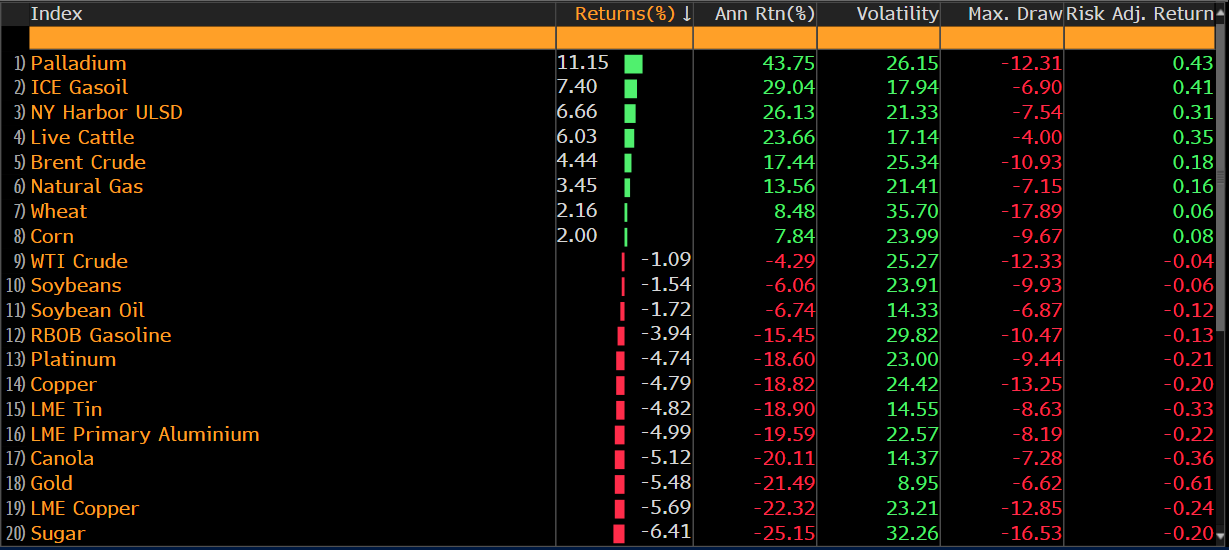Select the RBOB Gasoline row
Viewport: 1229px width, 550px height.
pyautogui.click(x=608, y=335)
